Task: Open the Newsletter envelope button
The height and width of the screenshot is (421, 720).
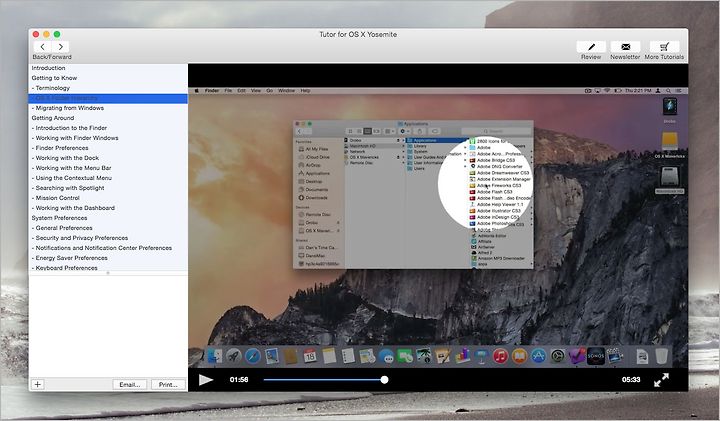Action: pos(625,47)
